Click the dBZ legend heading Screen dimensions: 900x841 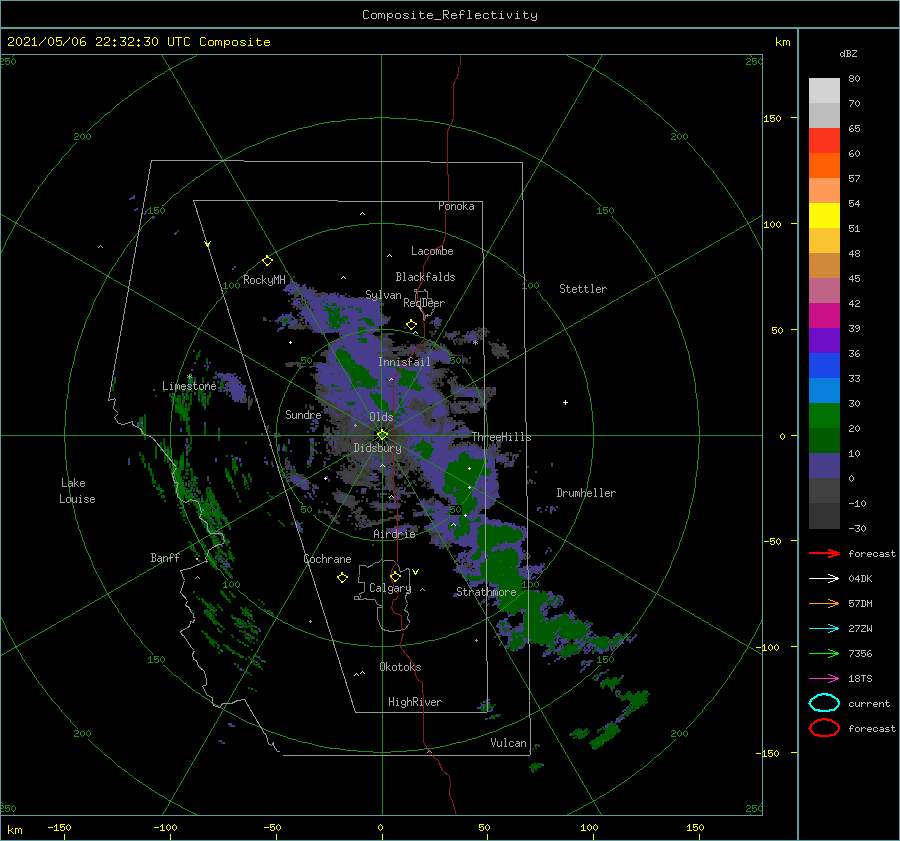(x=848, y=53)
